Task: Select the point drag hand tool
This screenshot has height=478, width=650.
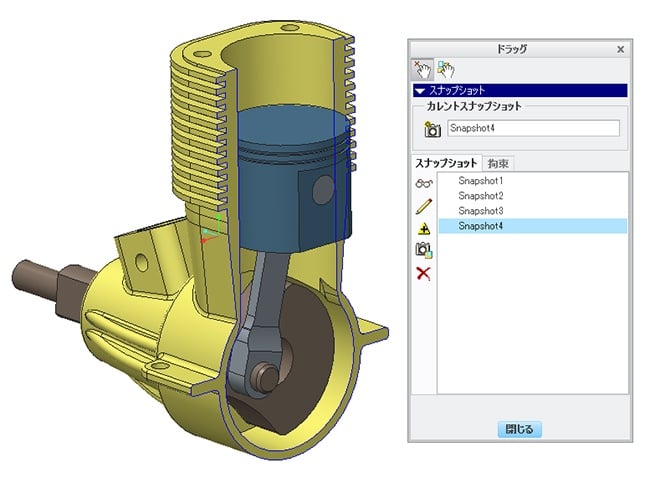Action: point(423,69)
